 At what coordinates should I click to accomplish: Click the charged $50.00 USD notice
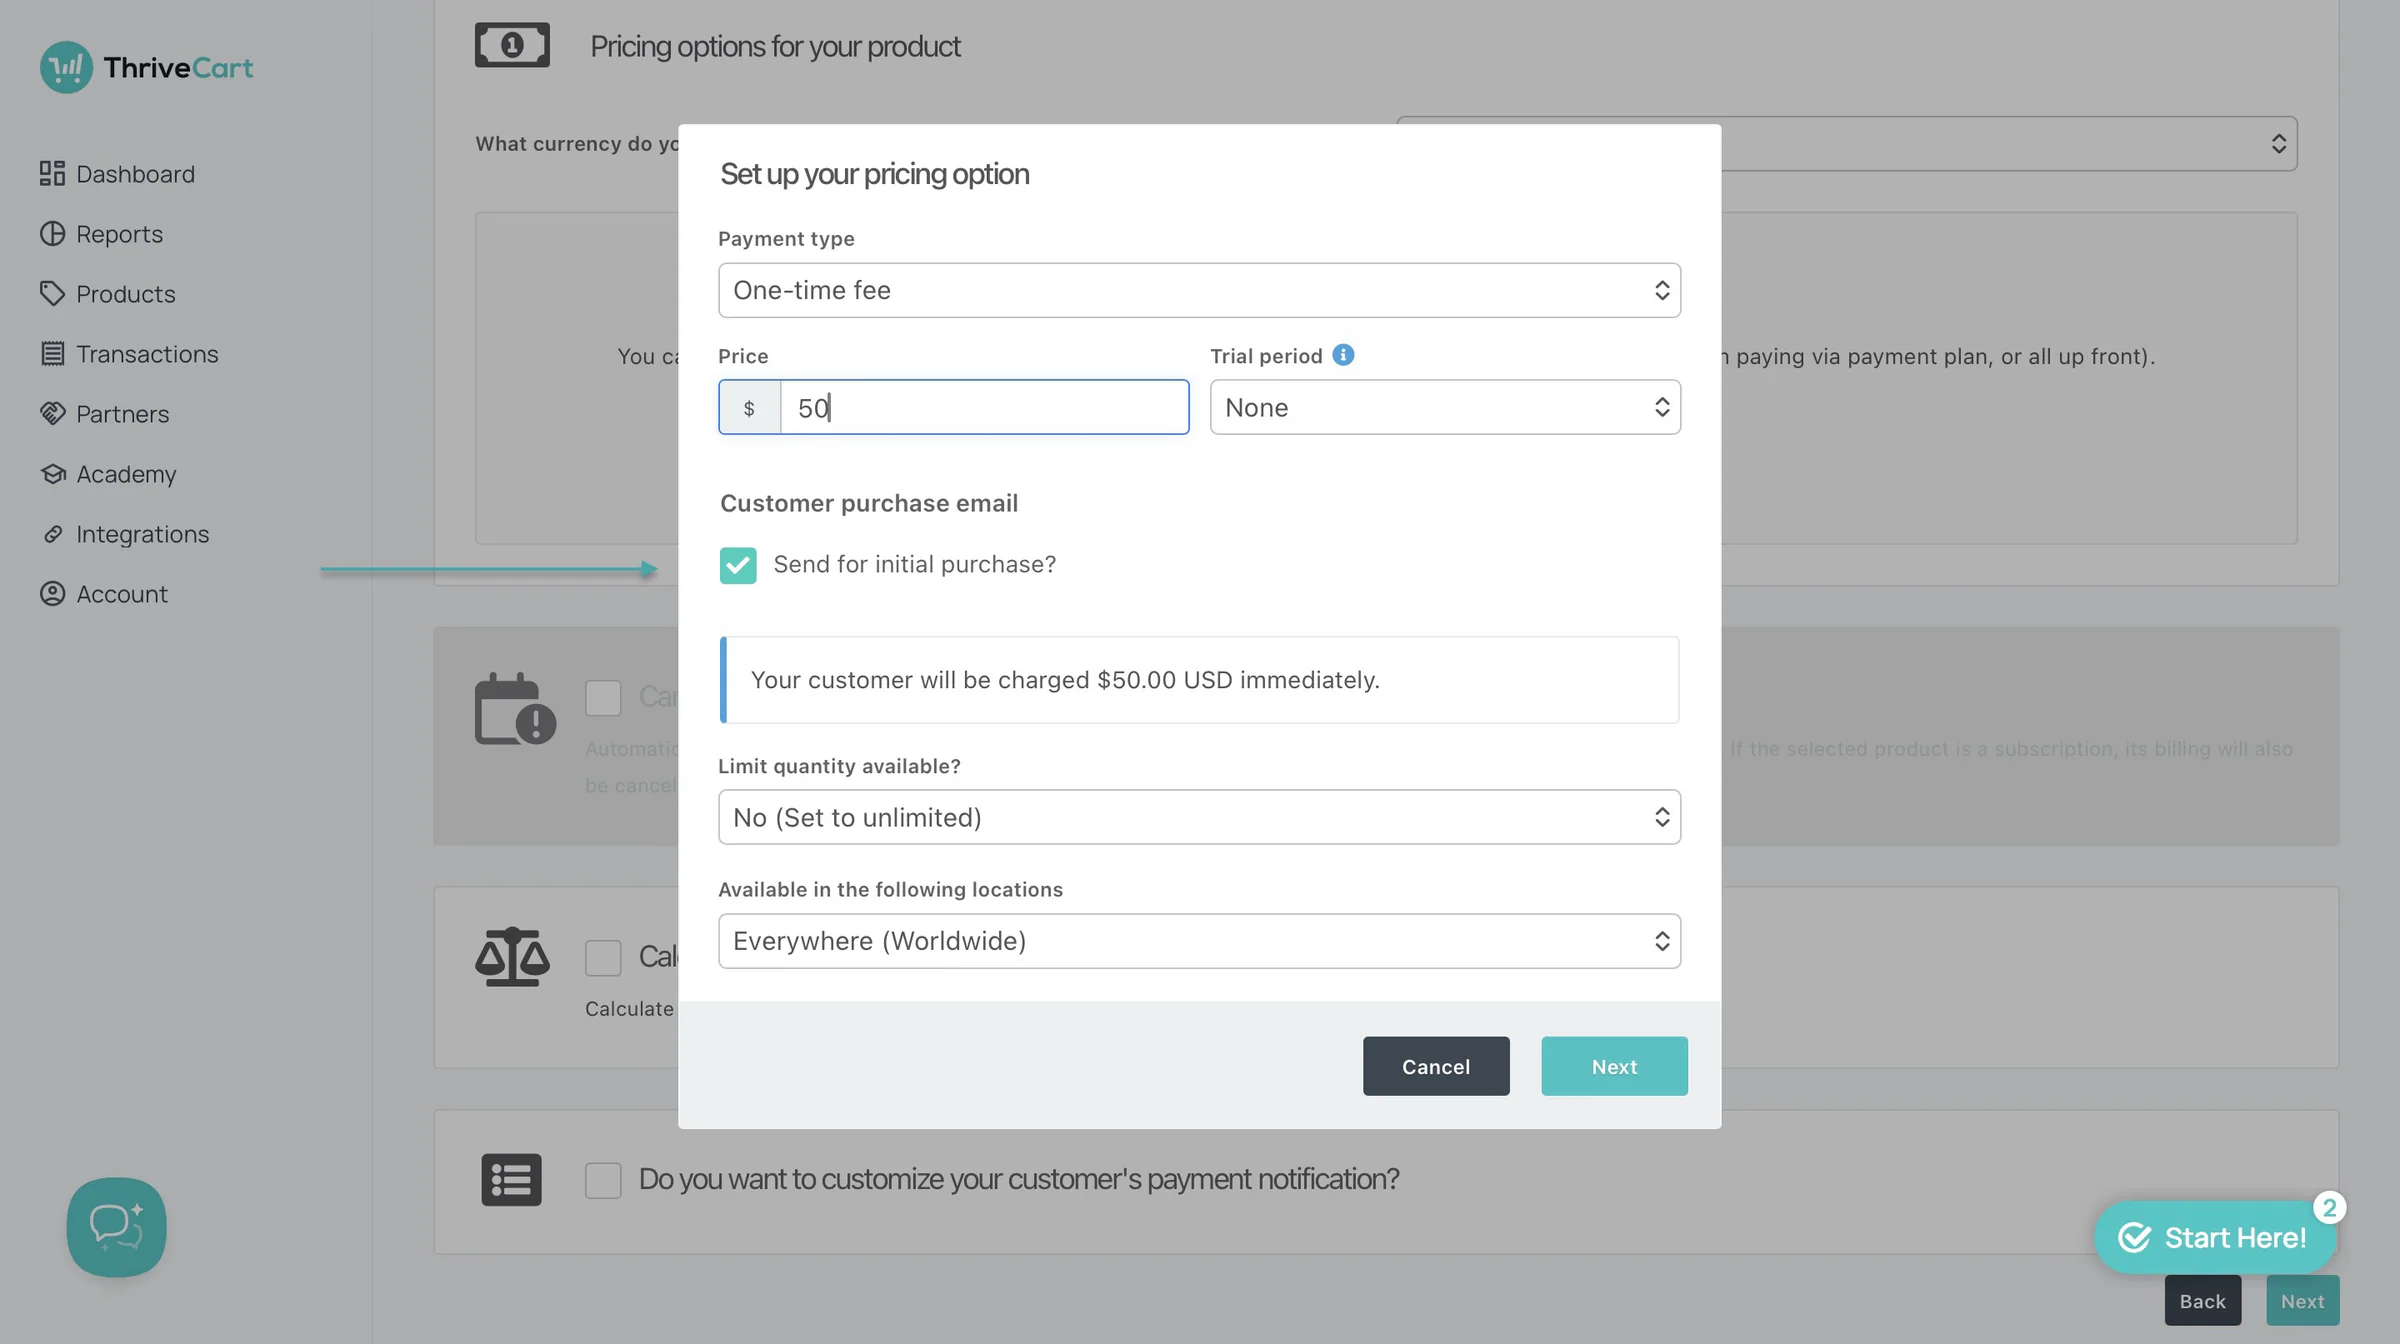1199,680
